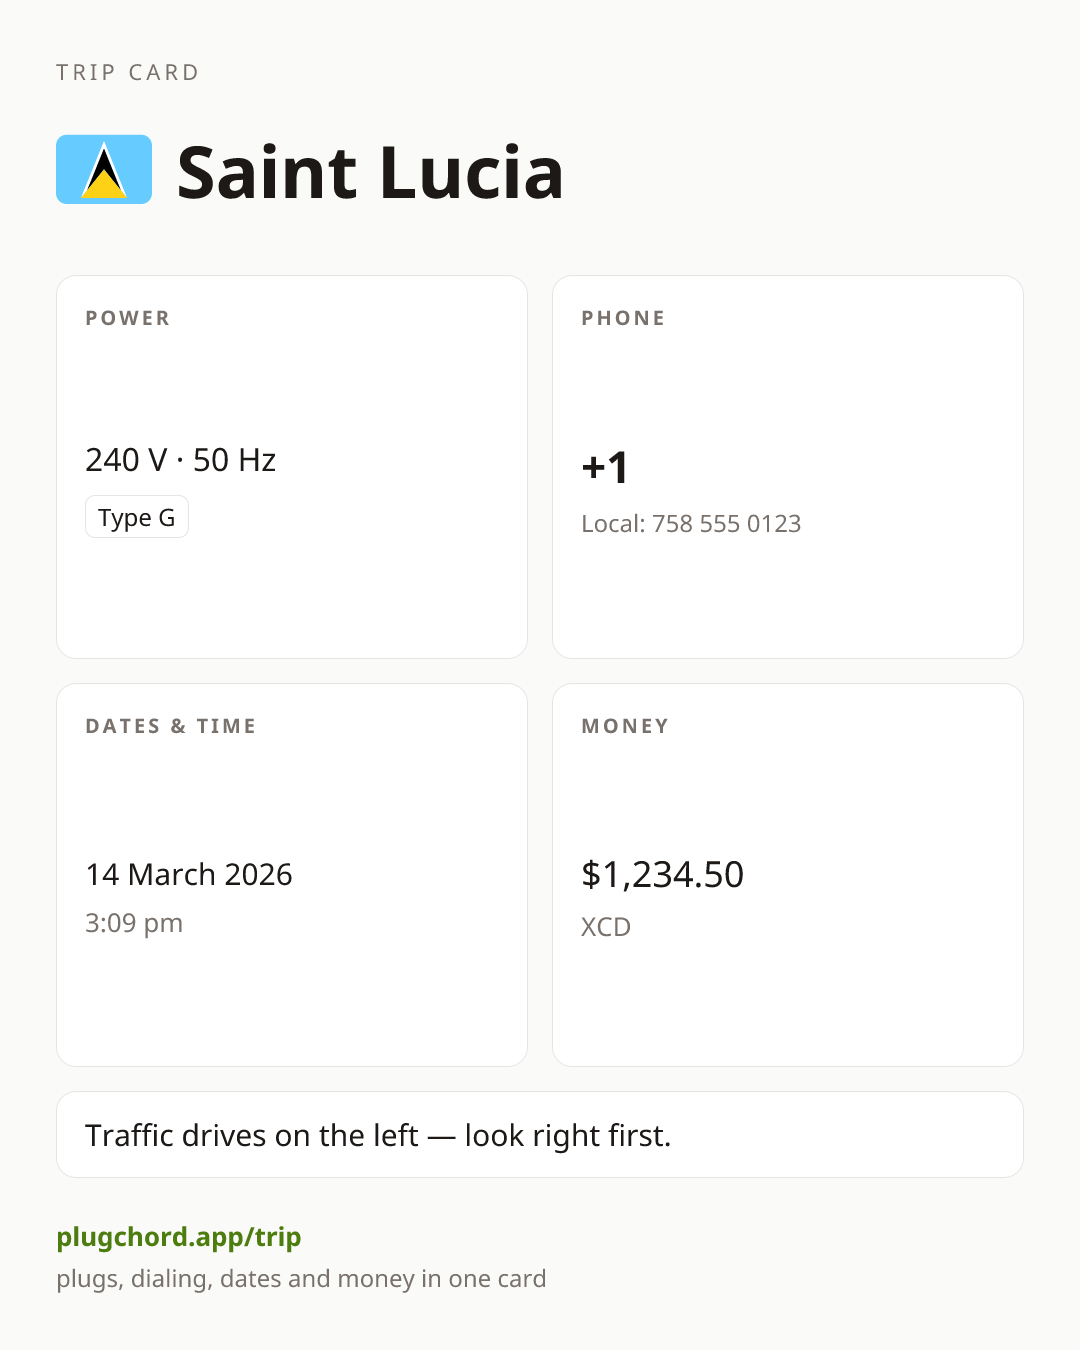Click the POWER card heading
This screenshot has height=1350, width=1080.
tap(128, 318)
